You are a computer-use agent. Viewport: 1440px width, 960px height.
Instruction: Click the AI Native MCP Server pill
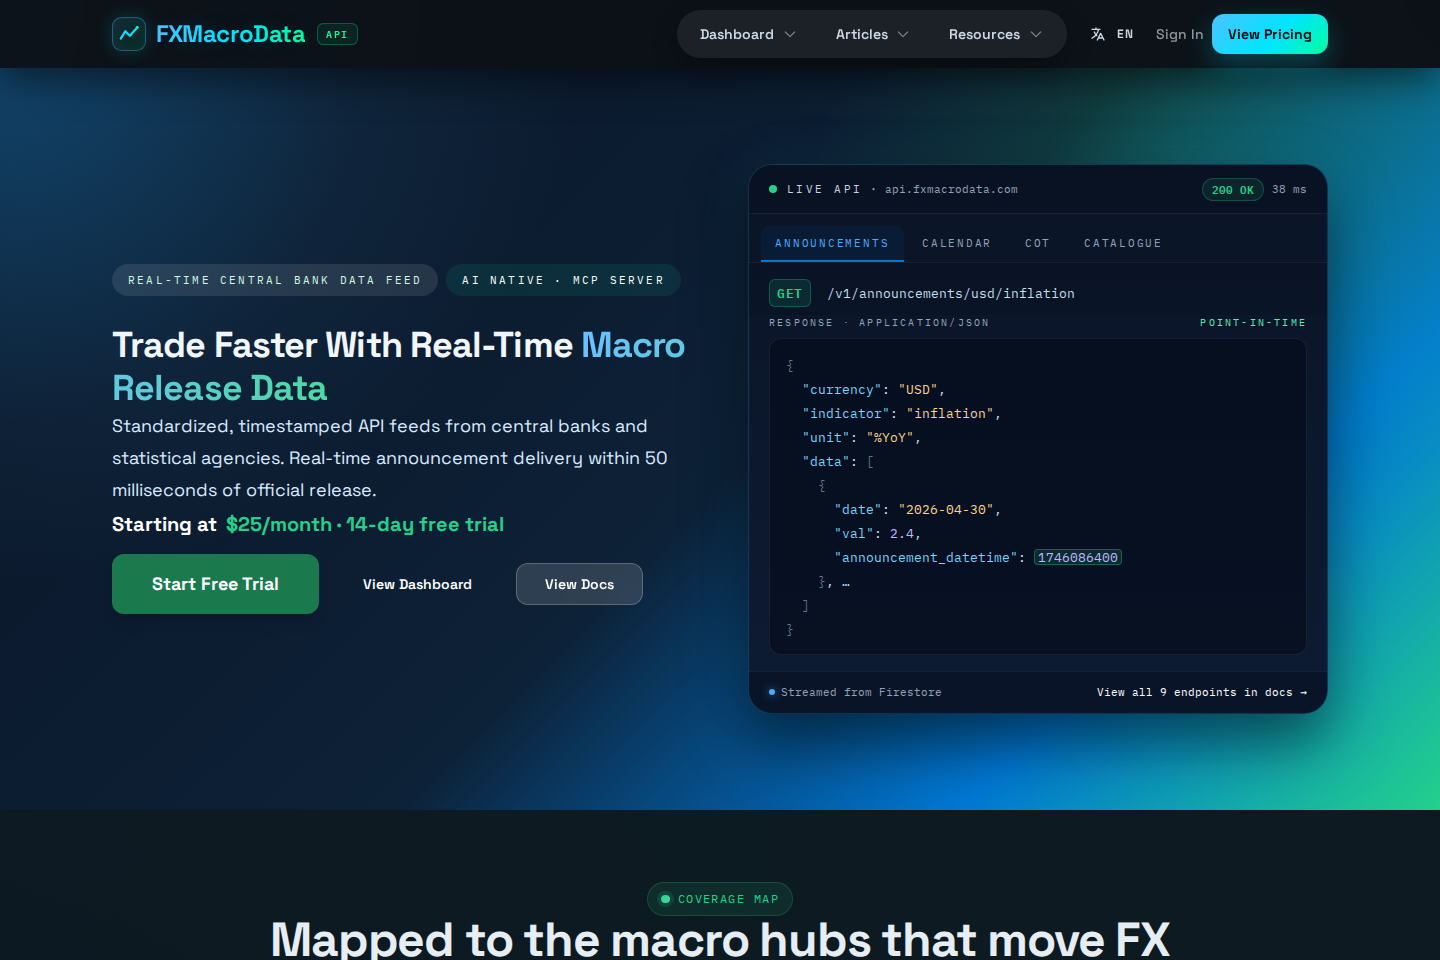click(563, 280)
